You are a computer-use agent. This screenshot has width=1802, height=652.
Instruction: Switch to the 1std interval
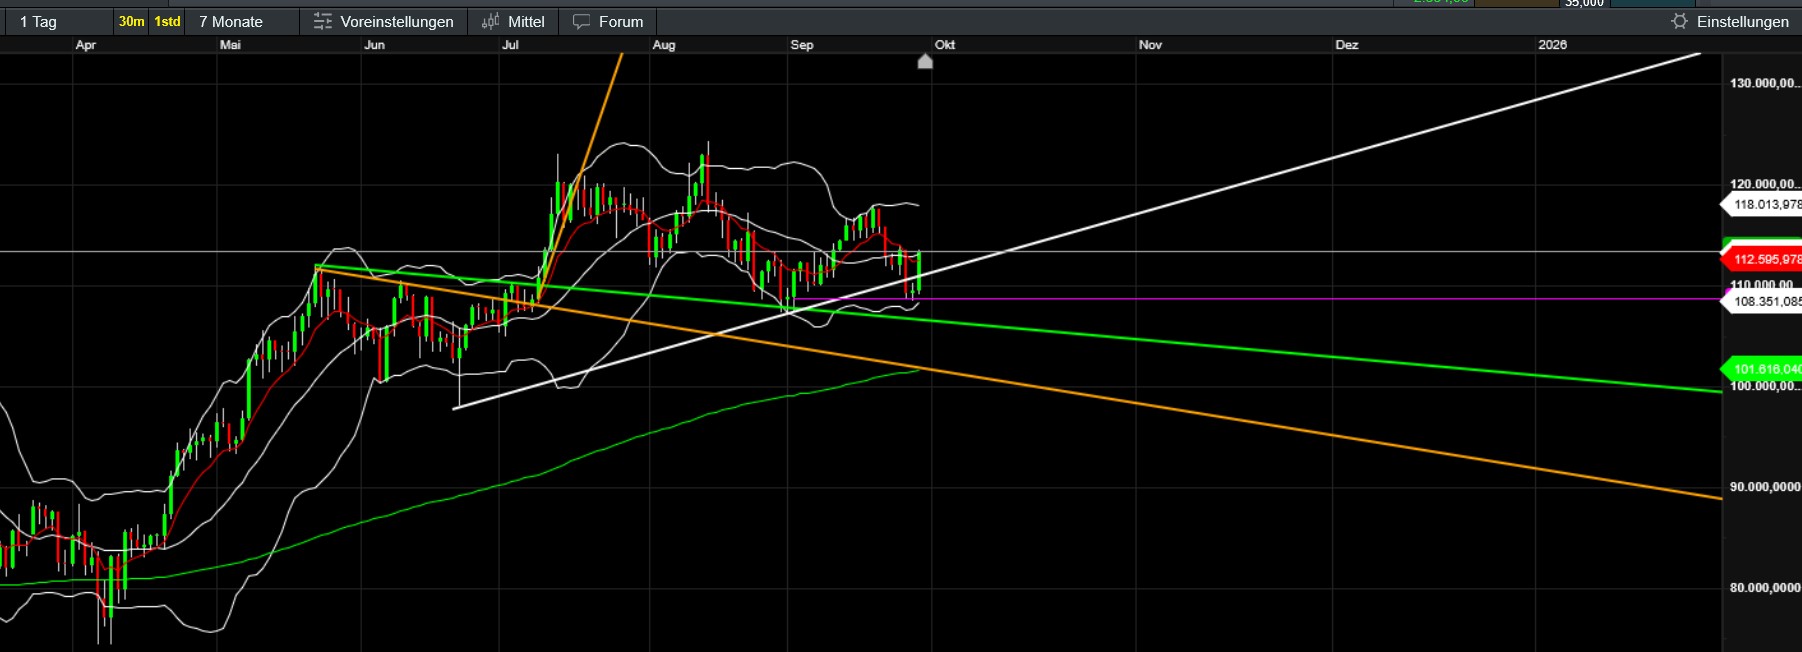[x=167, y=21]
